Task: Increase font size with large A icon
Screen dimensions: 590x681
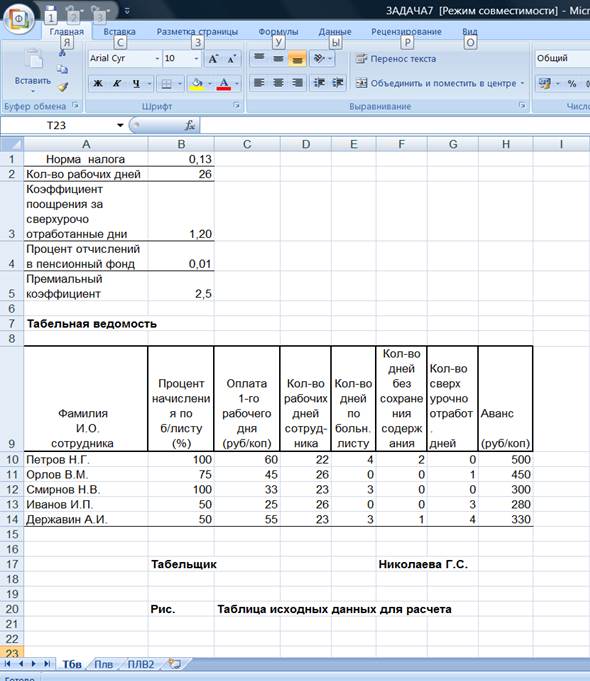Action: (x=213, y=59)
